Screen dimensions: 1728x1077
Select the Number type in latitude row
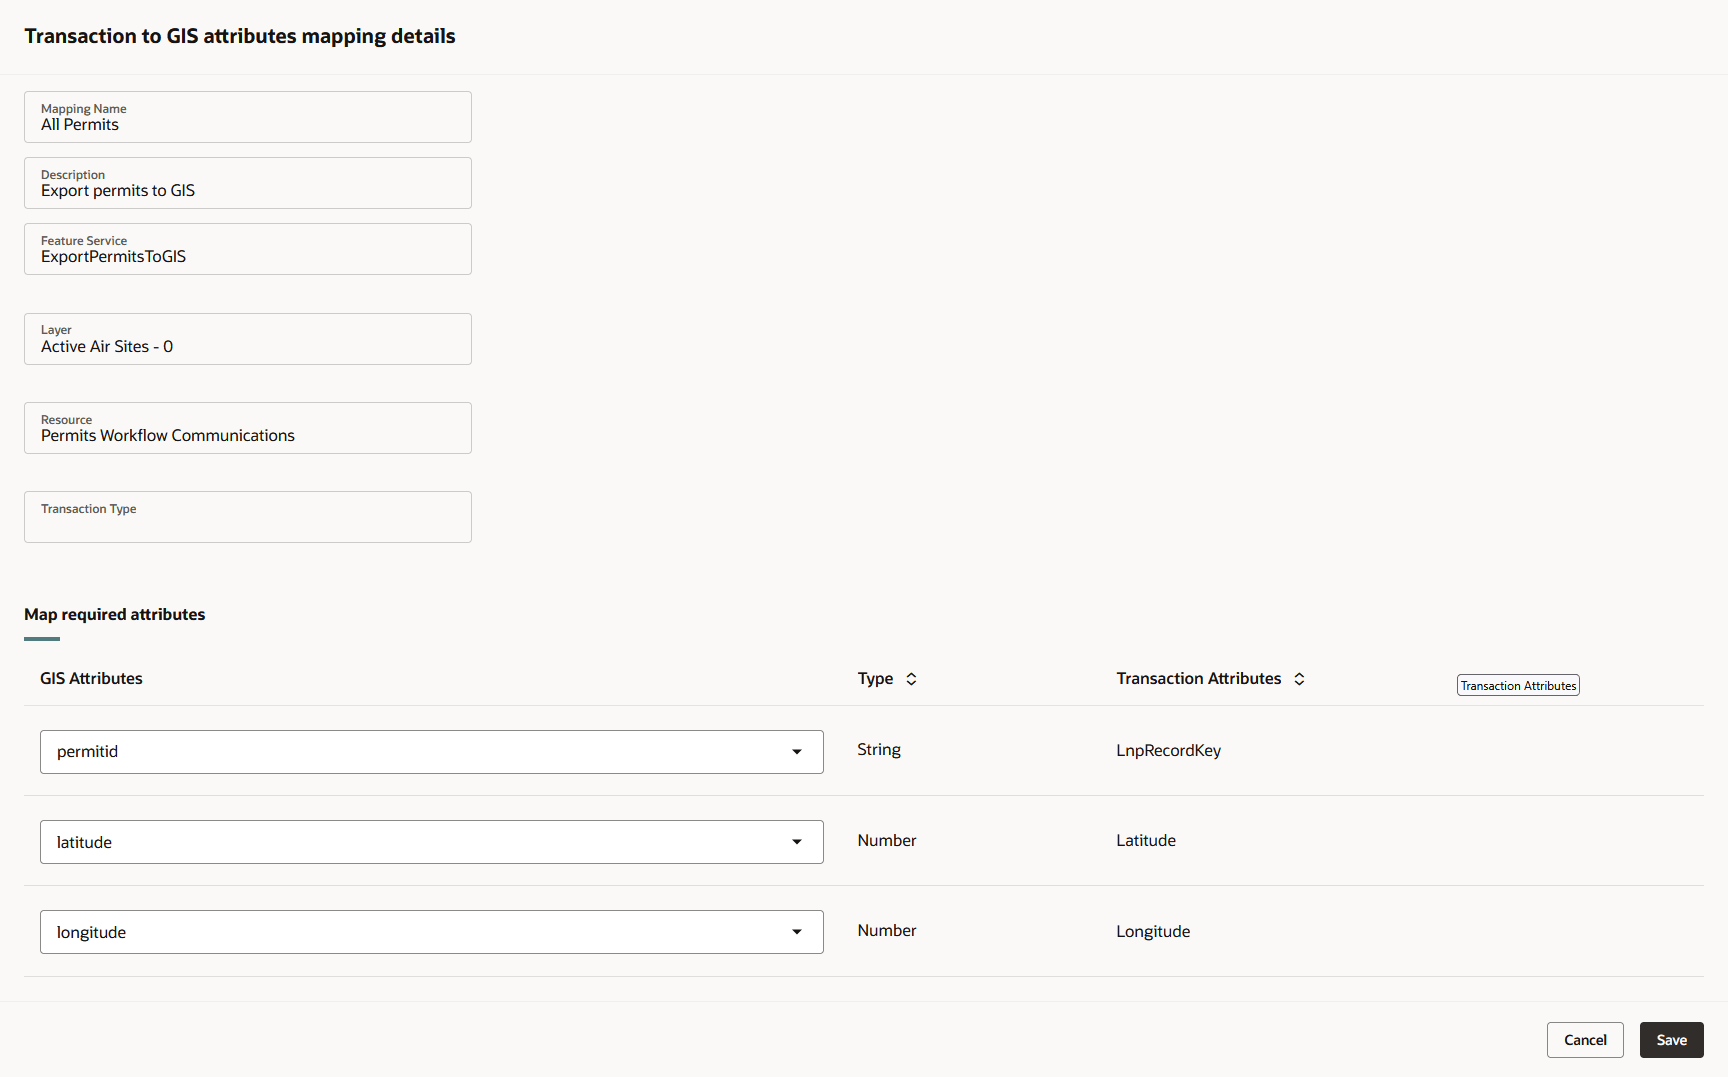click(x=887, y=841)
